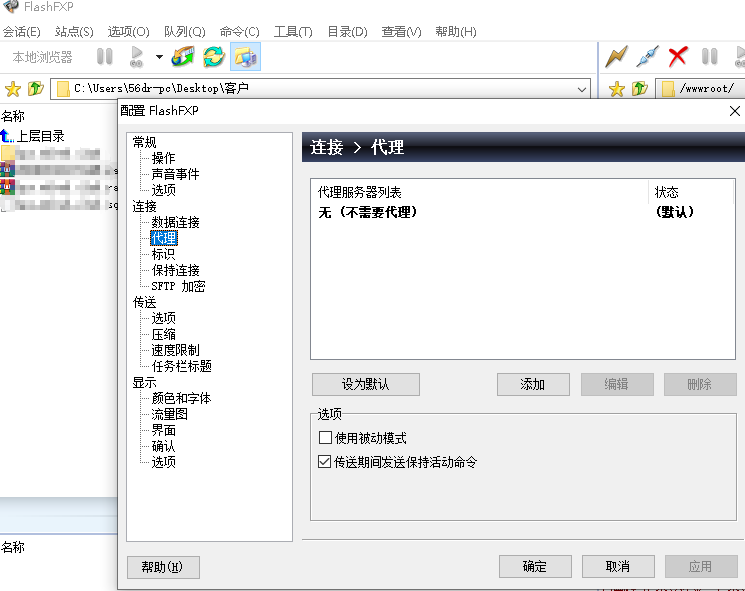
Task: Select 任务栏标题 in the settings tree
Action: (181, 366)
